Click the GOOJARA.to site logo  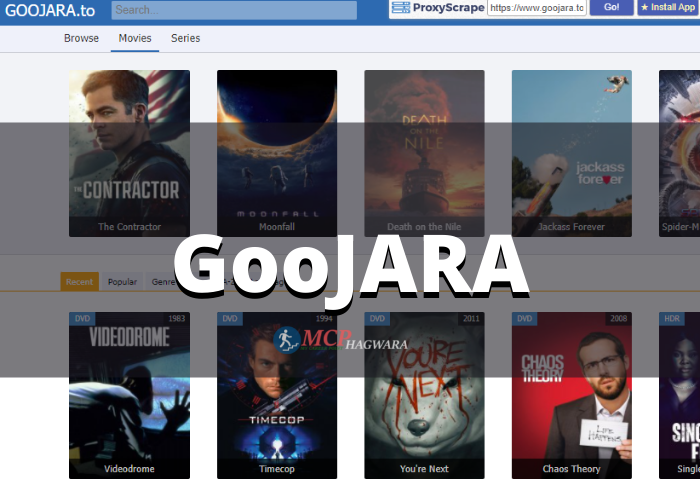pyautogui.click(x=50, y=10)
